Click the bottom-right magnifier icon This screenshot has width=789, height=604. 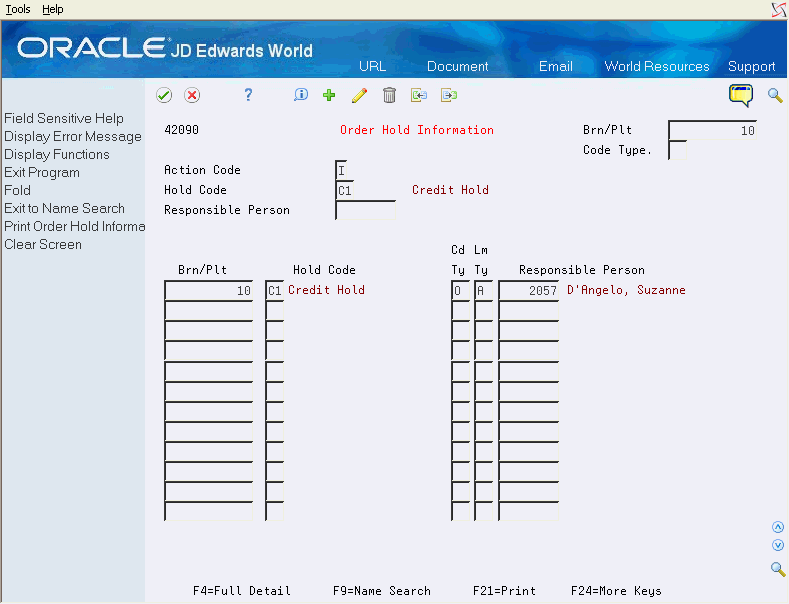[x=778, y=569]
